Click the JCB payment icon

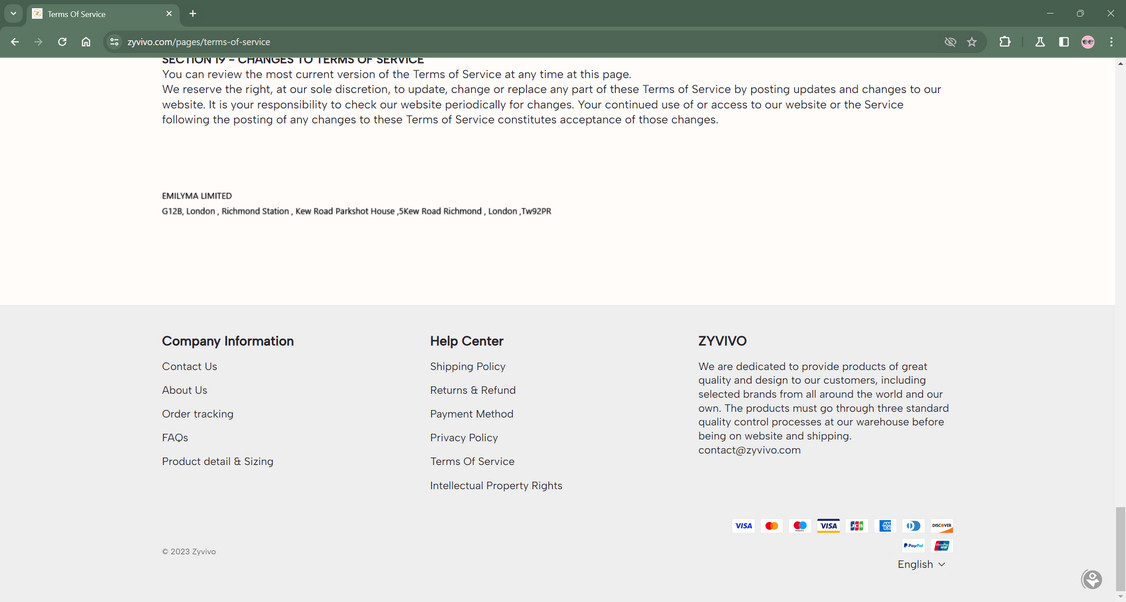(x=857, y=526)
